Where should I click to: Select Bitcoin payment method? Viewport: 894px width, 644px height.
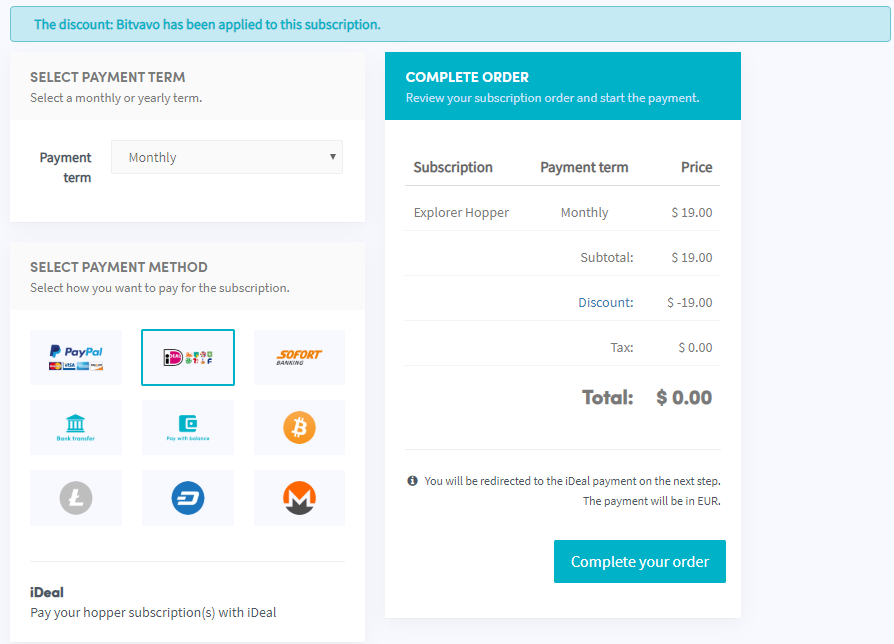pos(299,427)
